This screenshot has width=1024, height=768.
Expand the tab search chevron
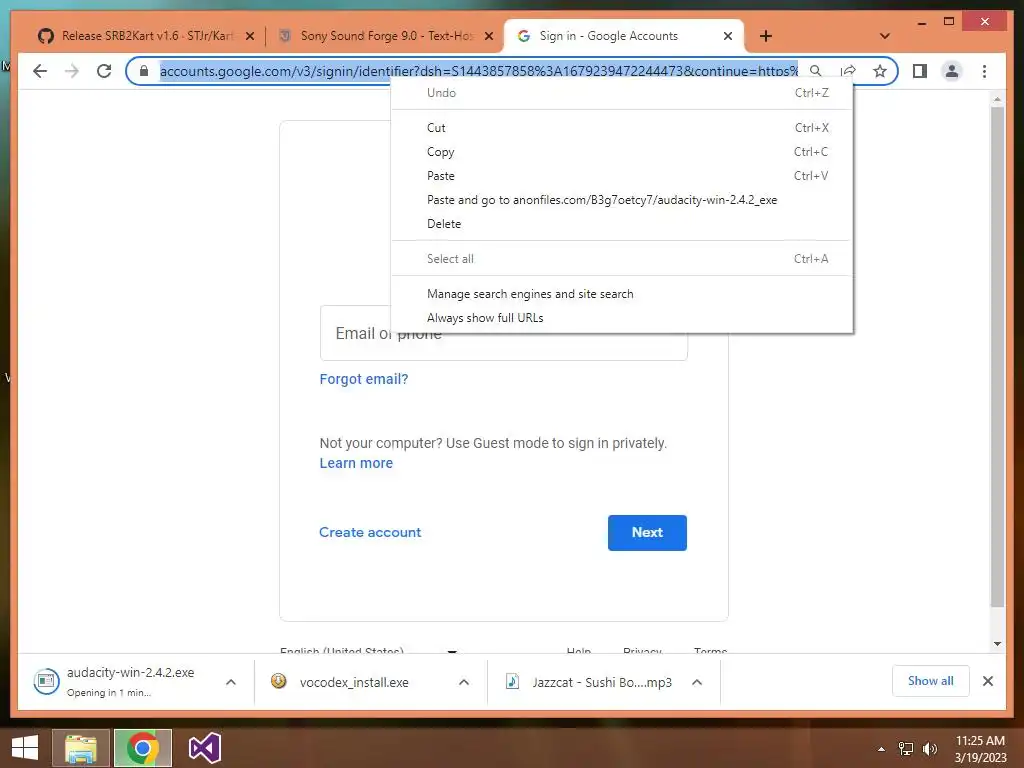pyautogui.click(x=885, y=36)
